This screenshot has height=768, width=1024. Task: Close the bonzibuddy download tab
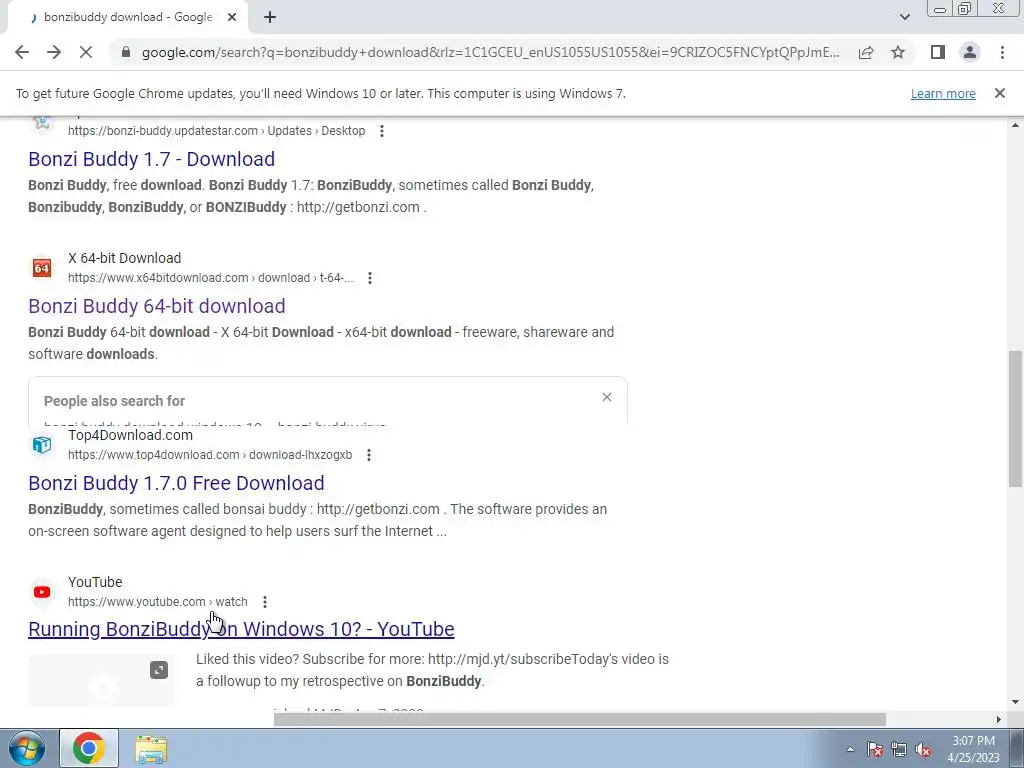click(232, 18)
